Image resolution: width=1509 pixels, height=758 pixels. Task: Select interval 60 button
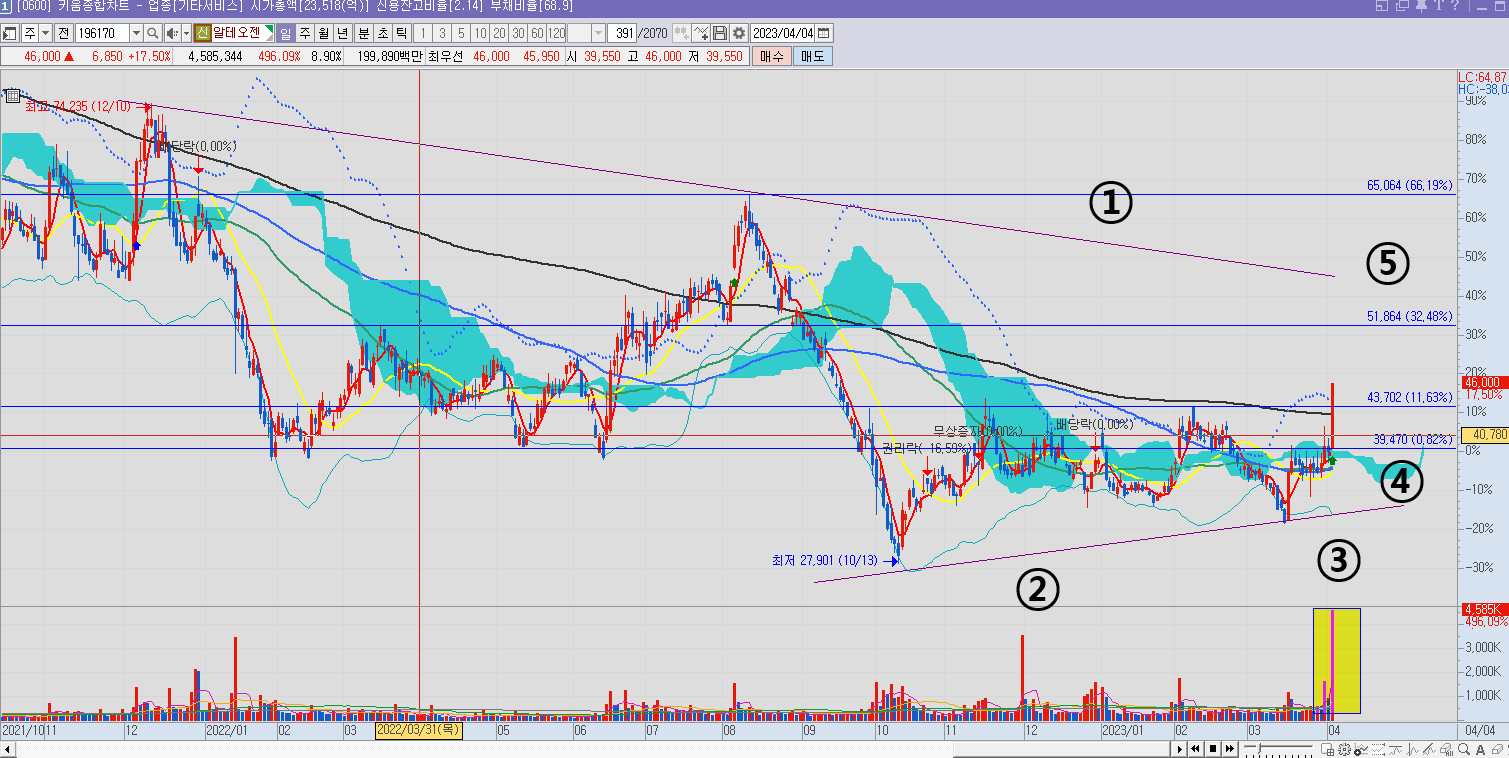click(x=537, y=32)
